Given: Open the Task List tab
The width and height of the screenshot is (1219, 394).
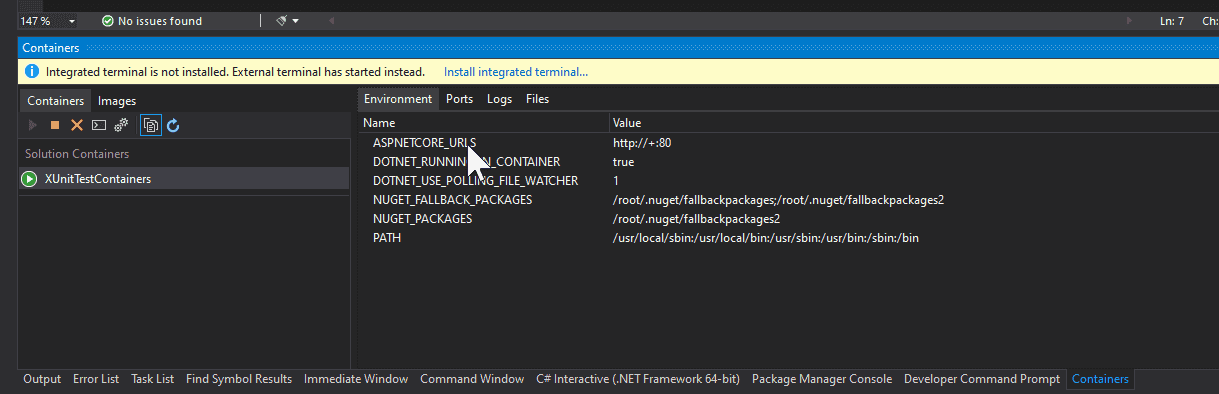Looking at the screenshot, I should [x=153, y=379].
